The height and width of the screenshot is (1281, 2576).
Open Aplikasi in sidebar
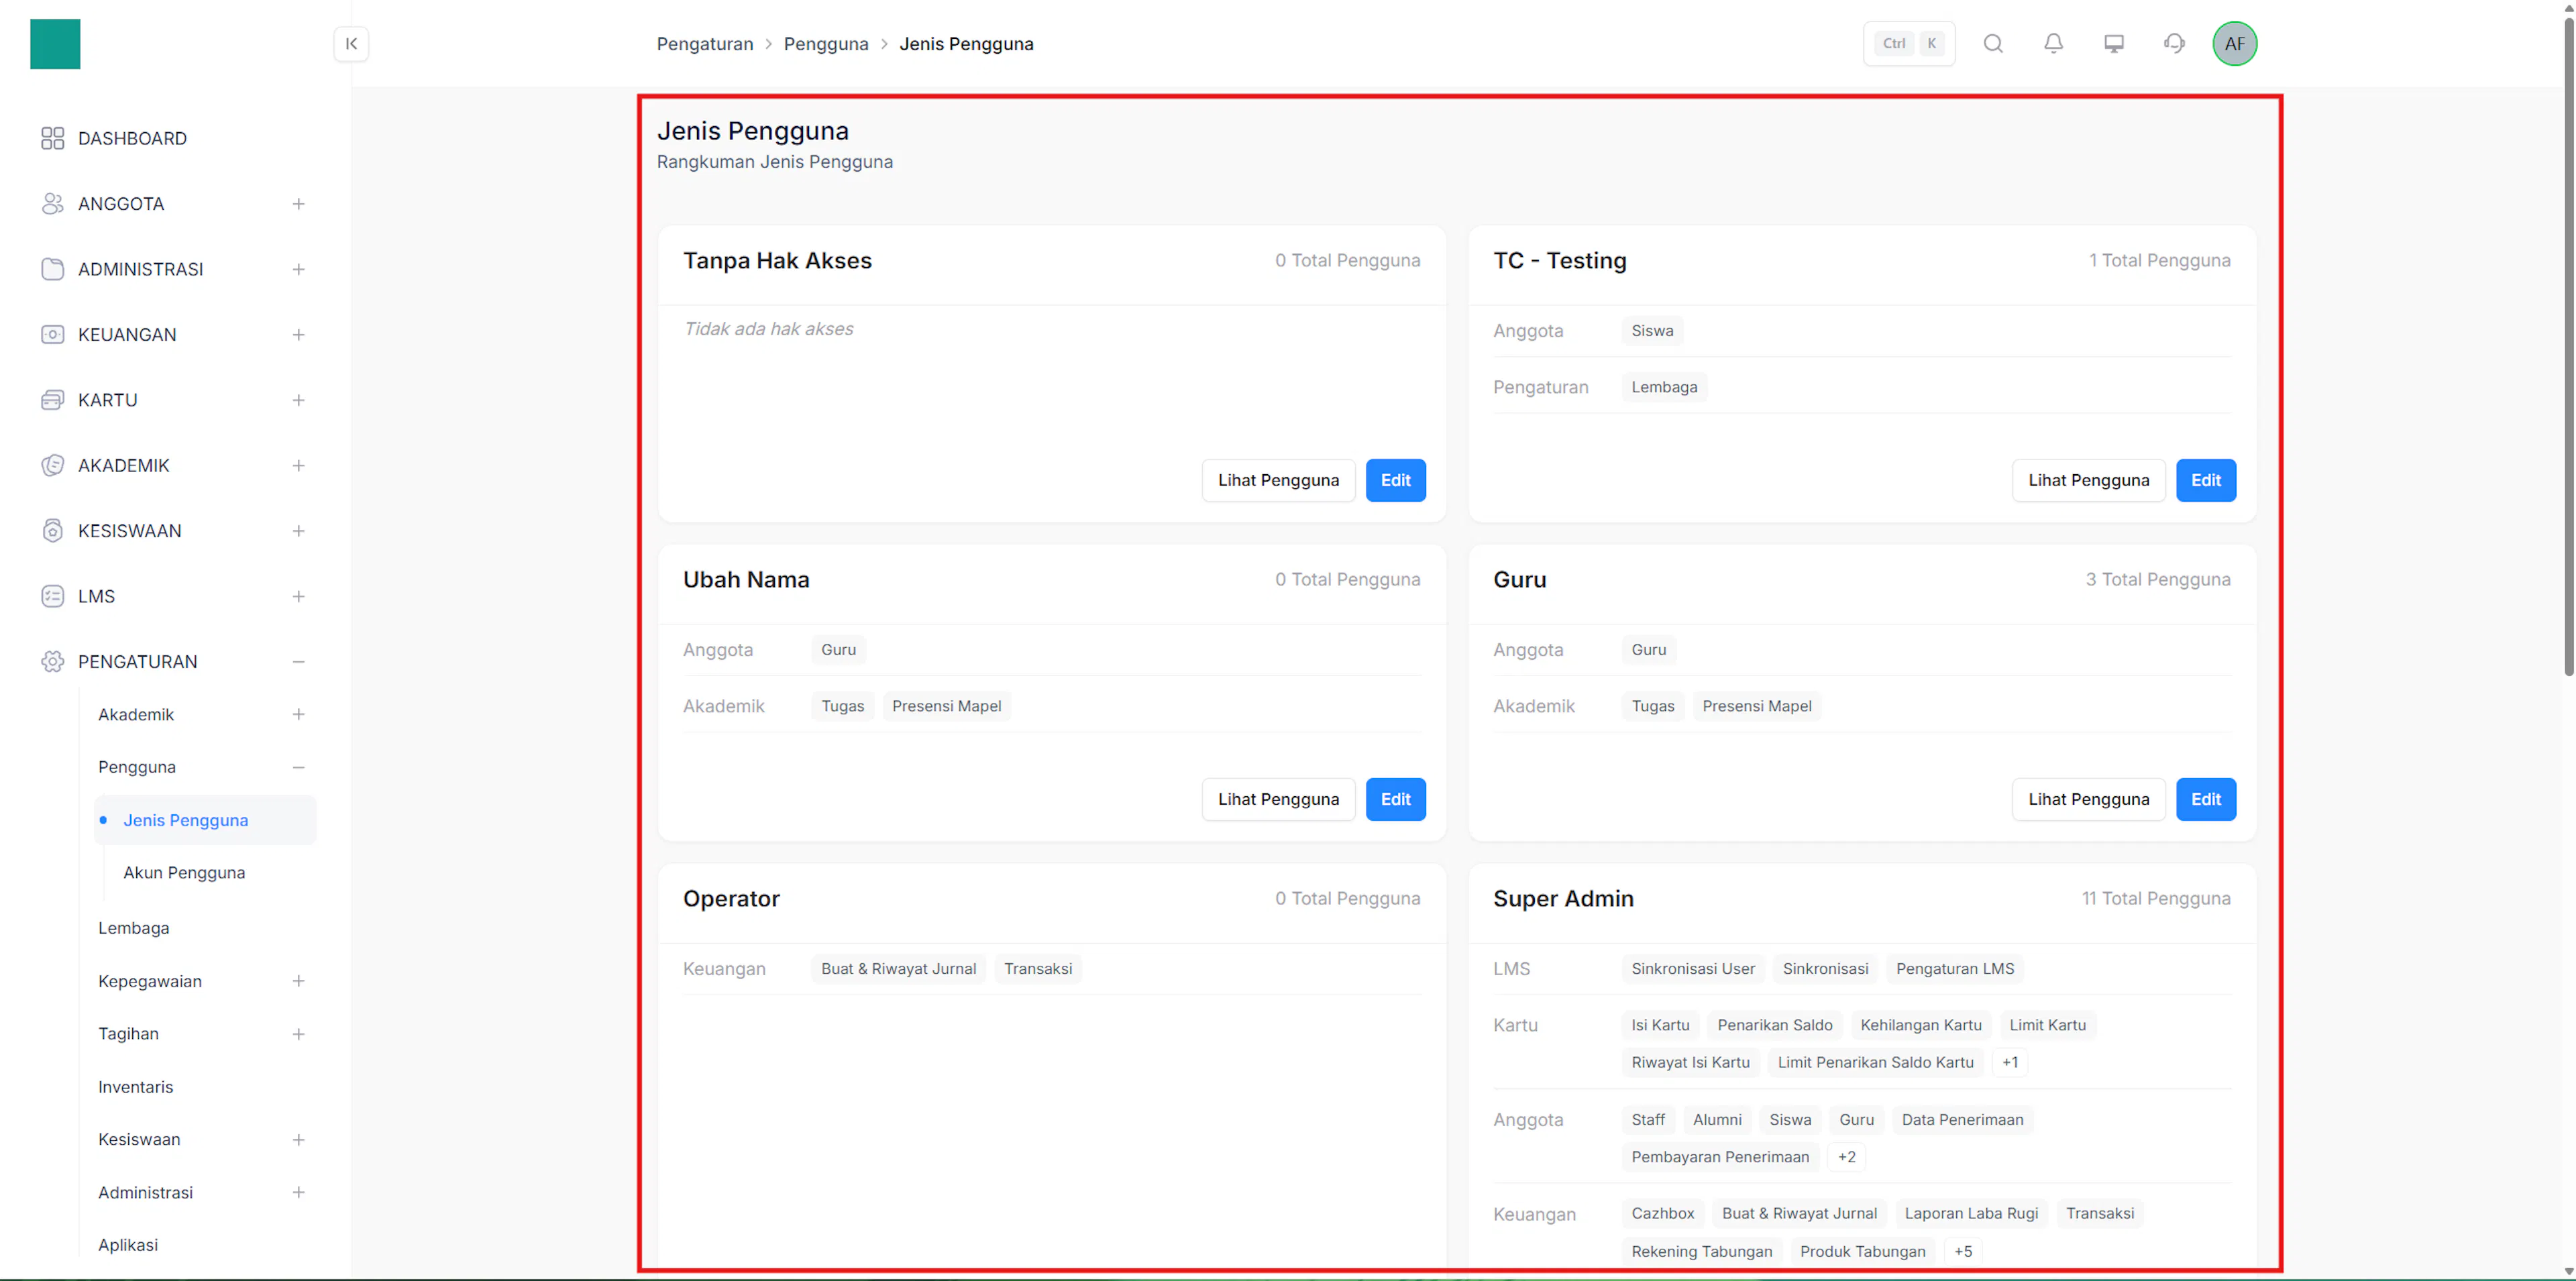(128, 1246)
